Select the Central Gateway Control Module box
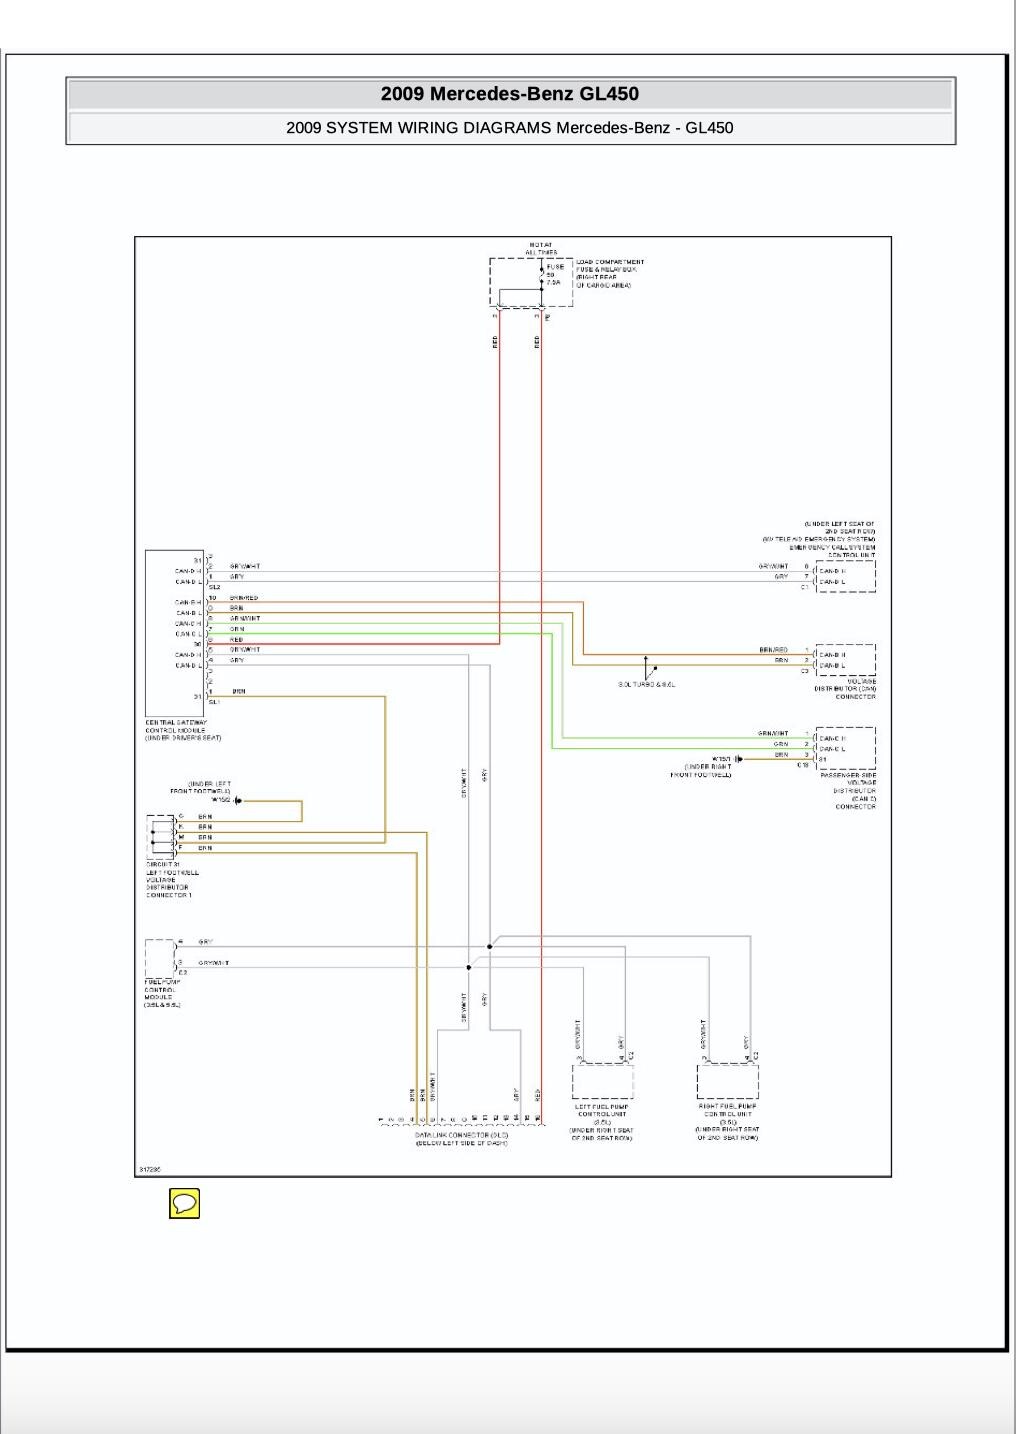 click(x=174, y=632)
